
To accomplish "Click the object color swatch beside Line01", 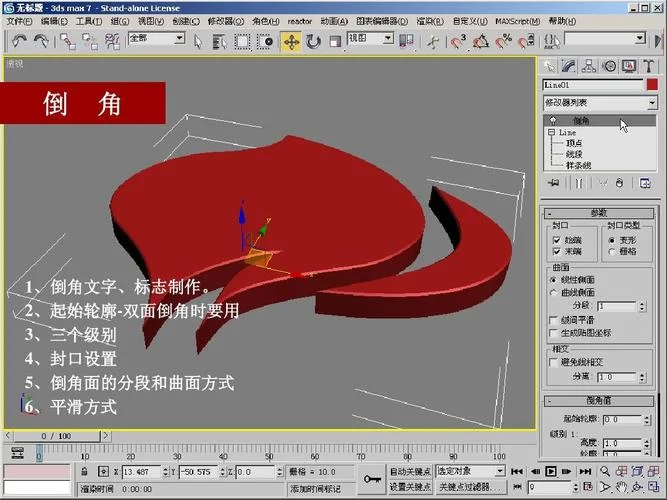I will (x=652, y=85).
